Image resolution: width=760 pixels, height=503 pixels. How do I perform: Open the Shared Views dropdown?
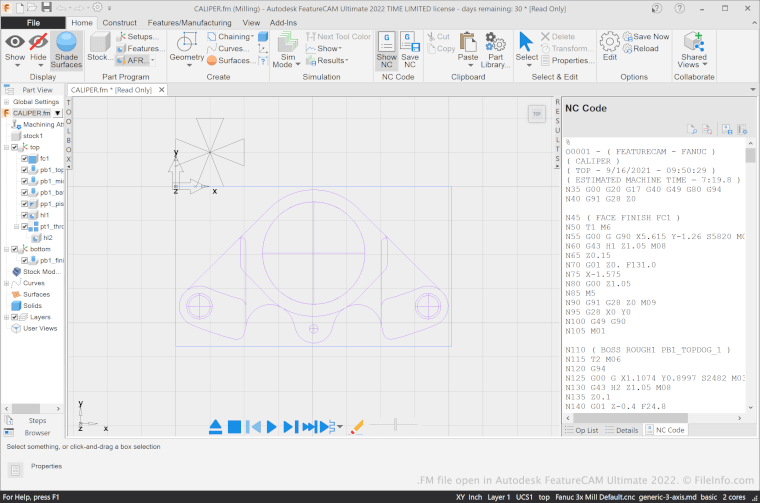[693, 60]
